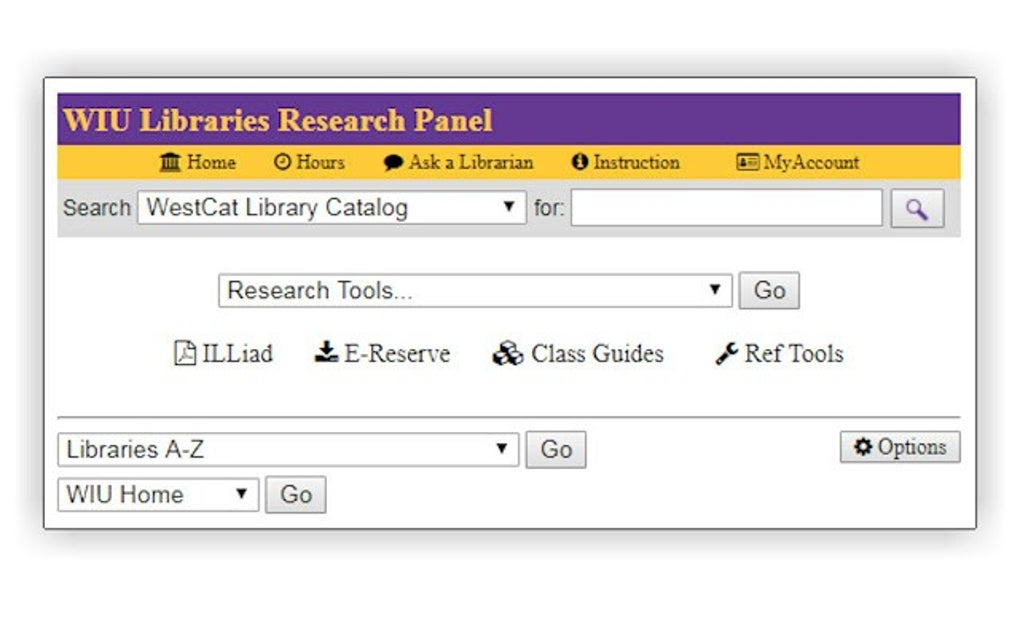Click the Options gear button

tap(898, 447)
